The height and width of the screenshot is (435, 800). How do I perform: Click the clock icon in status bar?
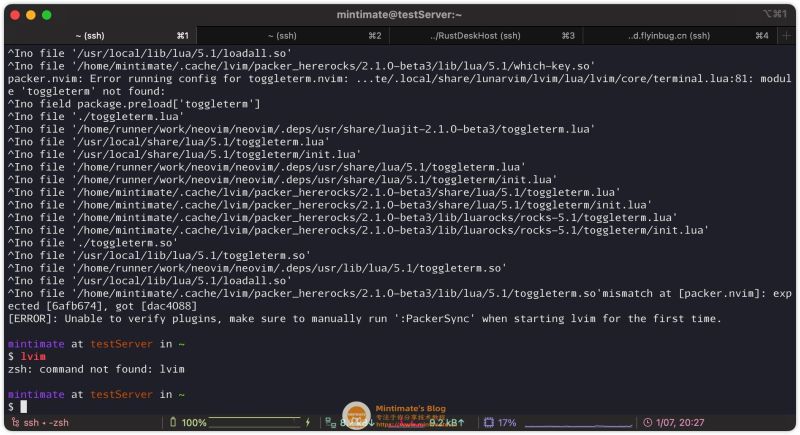(647, 422)
